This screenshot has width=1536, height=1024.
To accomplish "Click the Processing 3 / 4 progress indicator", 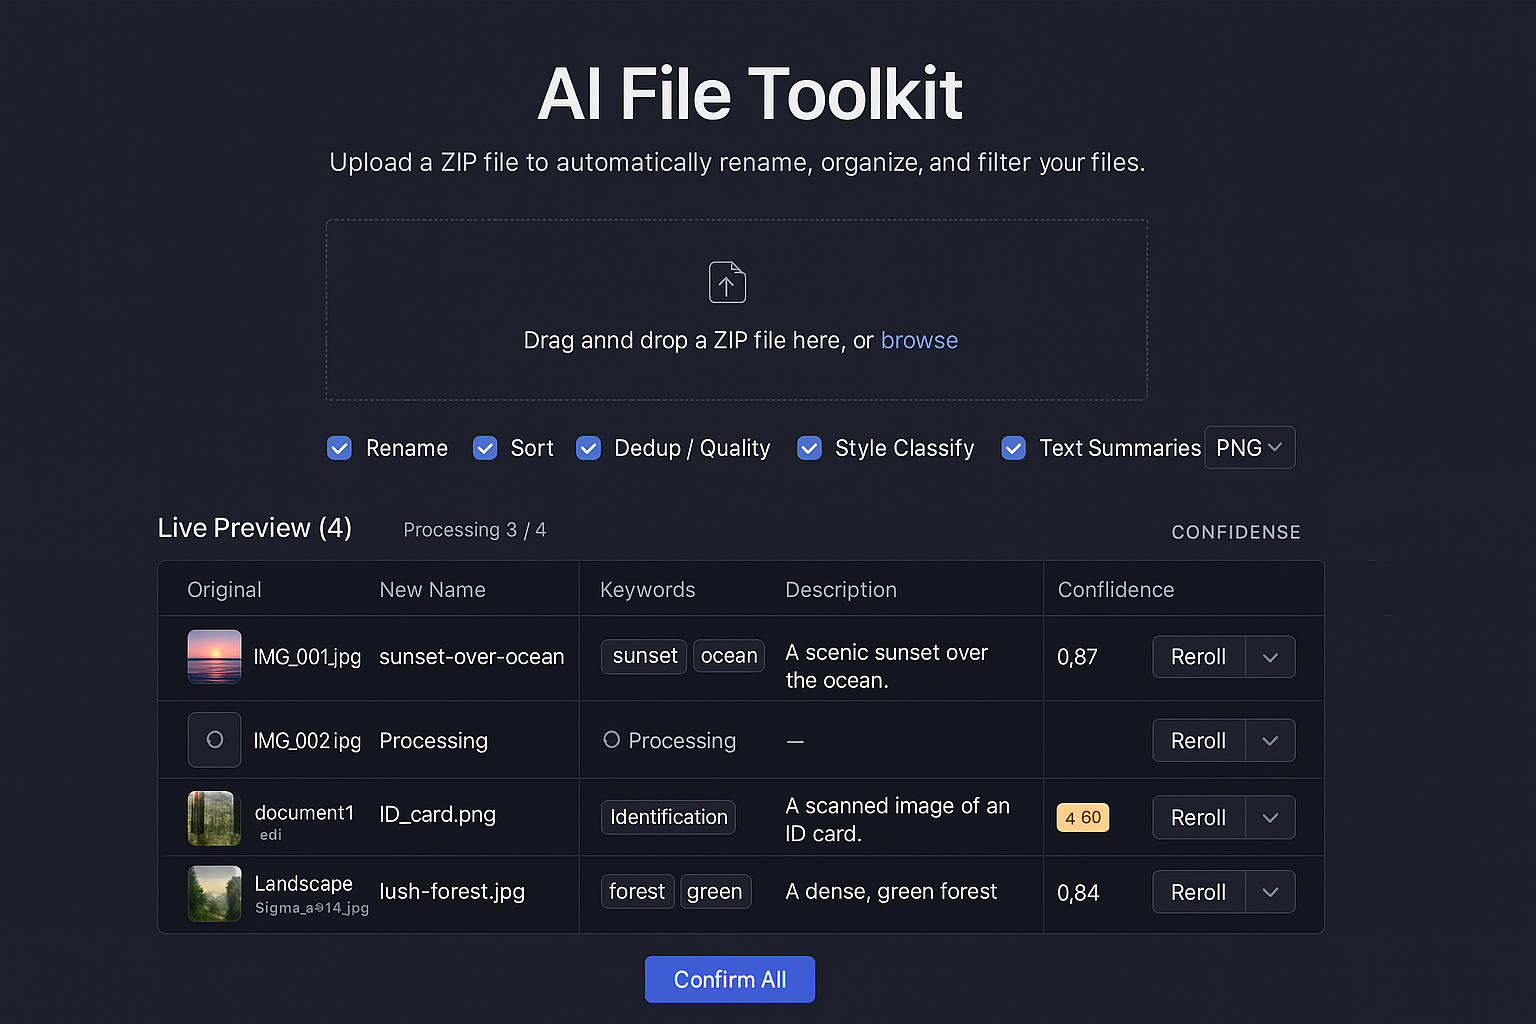I will click(474, 529).
